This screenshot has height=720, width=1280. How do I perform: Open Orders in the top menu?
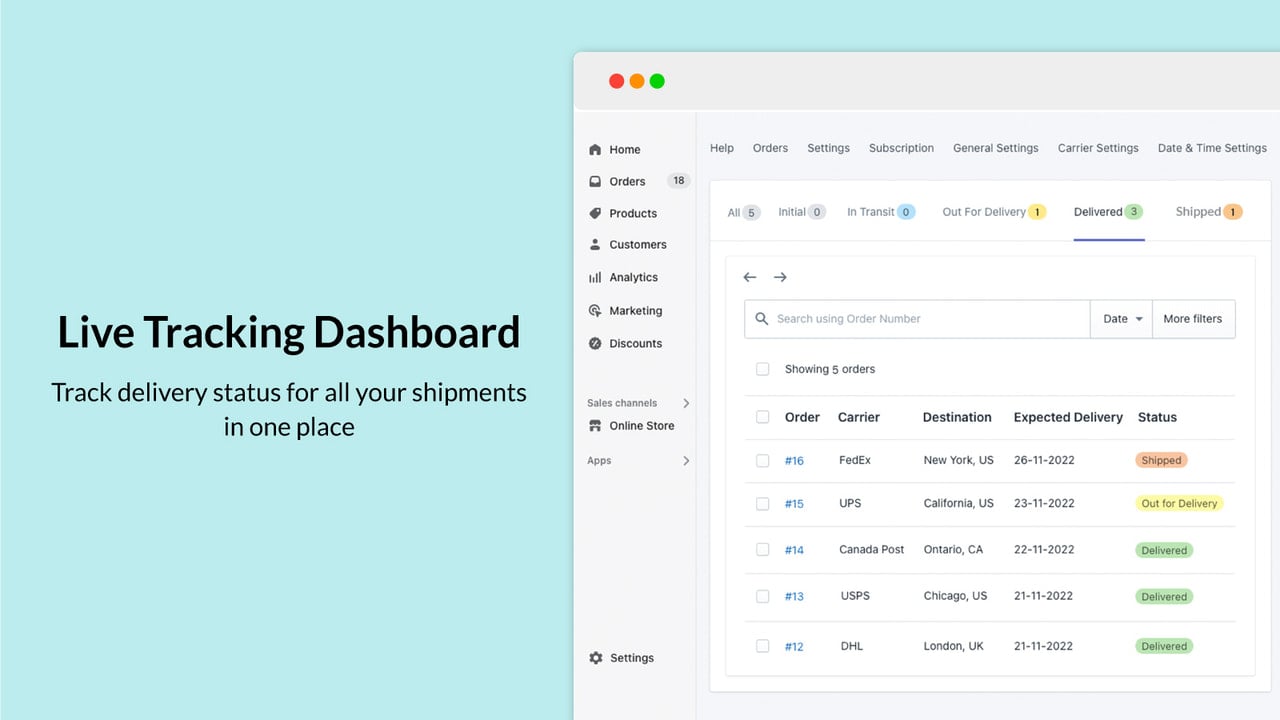pyautogui.click(x=770, y=148)
